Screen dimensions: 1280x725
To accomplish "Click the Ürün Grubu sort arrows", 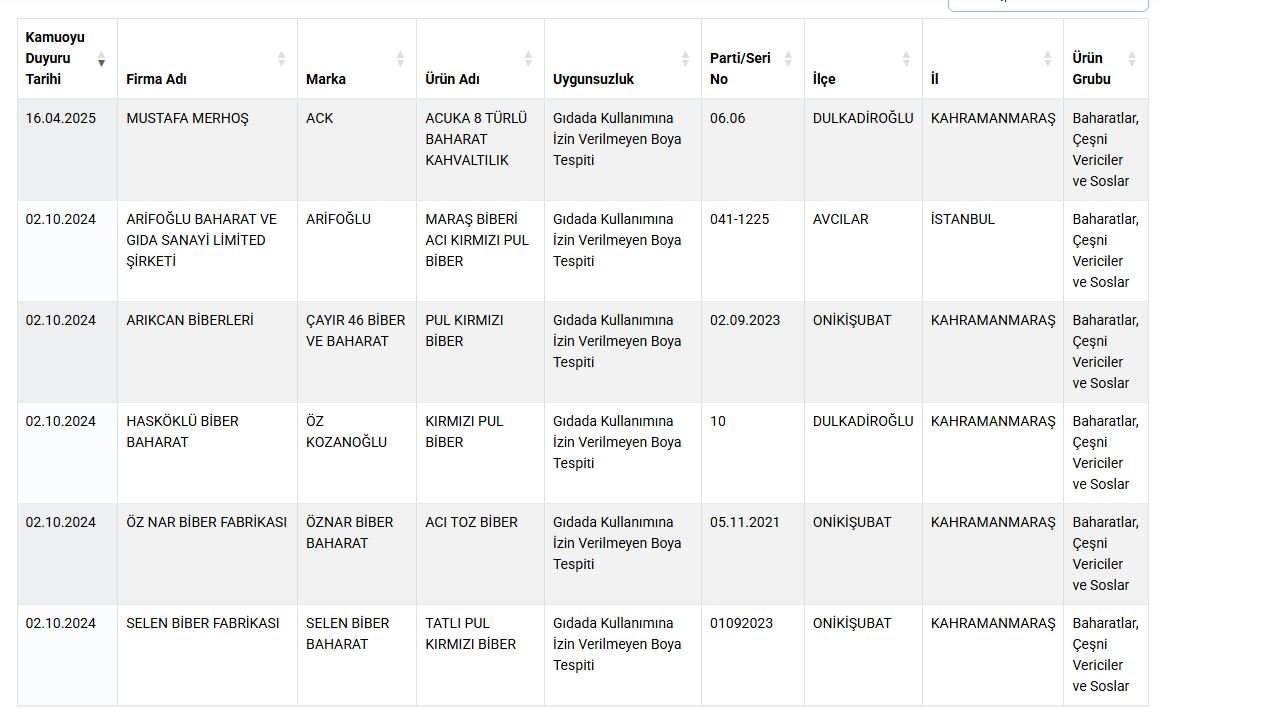I will pos(1132,59).
